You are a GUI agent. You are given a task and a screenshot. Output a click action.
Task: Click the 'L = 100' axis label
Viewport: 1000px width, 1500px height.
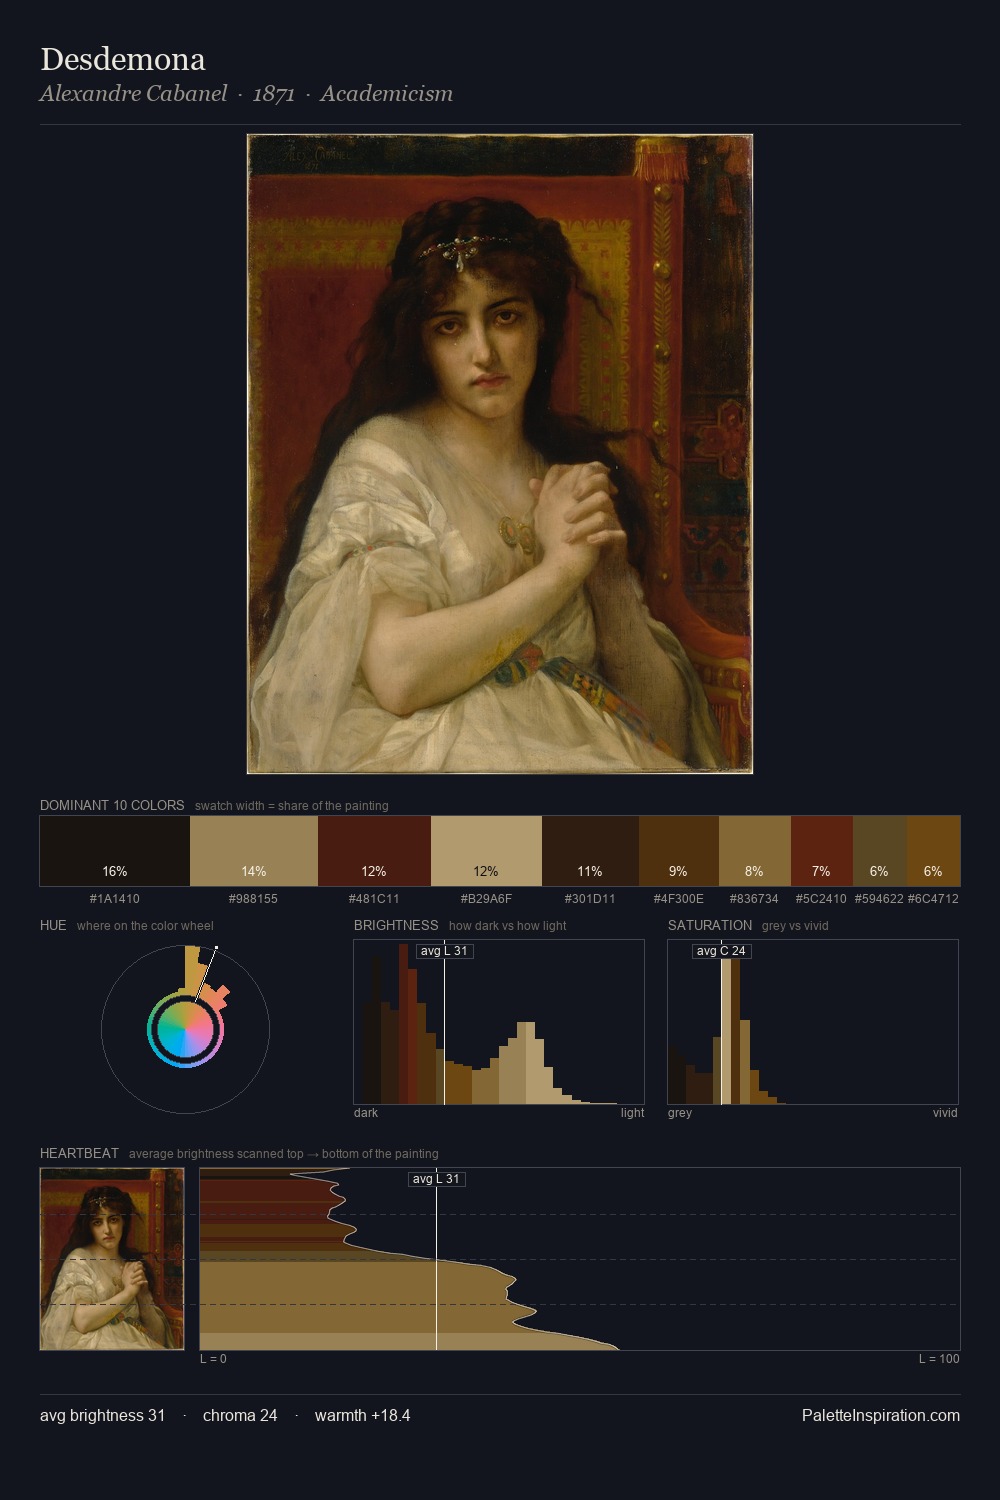click(939, 1359)
